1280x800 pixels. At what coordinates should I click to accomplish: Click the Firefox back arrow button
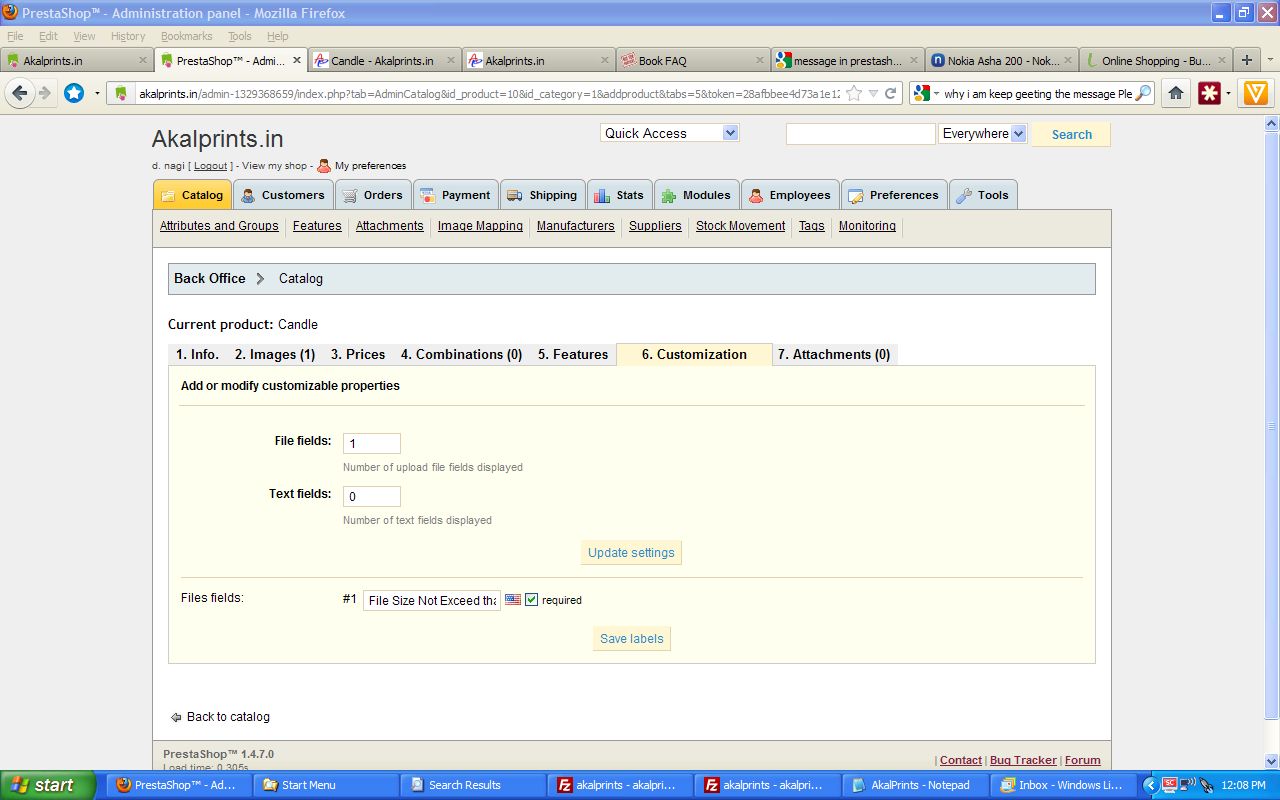pyautogui.click(x=19, y=93)
